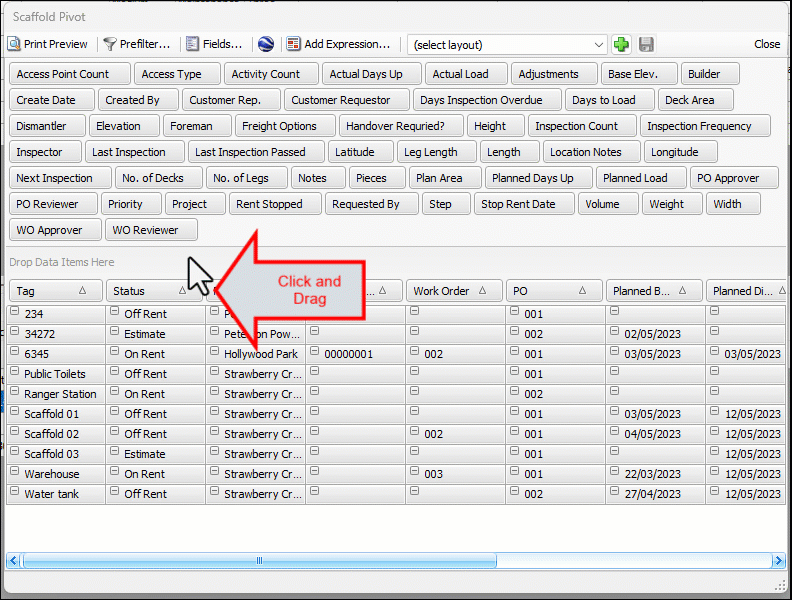Viewport: 792px width, 600px height.
Task: Collapse the Scaffold 01 row group
Action: tap(15, 412)
